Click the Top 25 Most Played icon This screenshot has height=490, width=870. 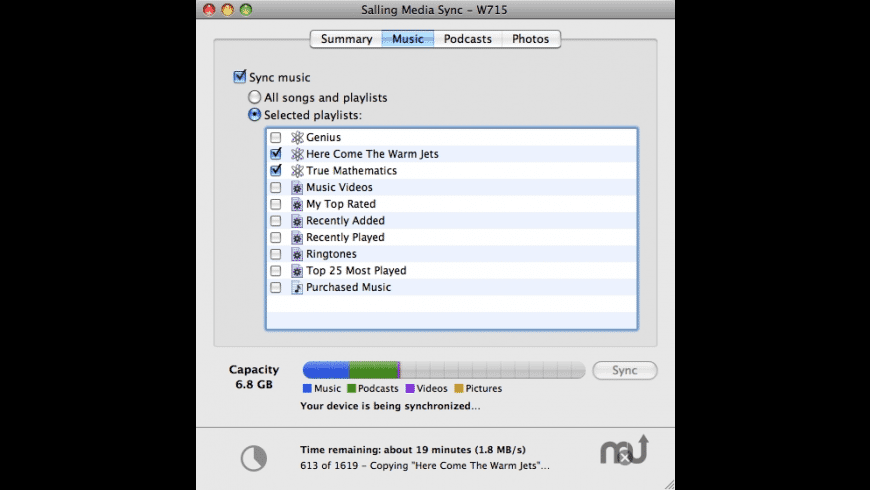pyautogui.click(x=297, y=271)
